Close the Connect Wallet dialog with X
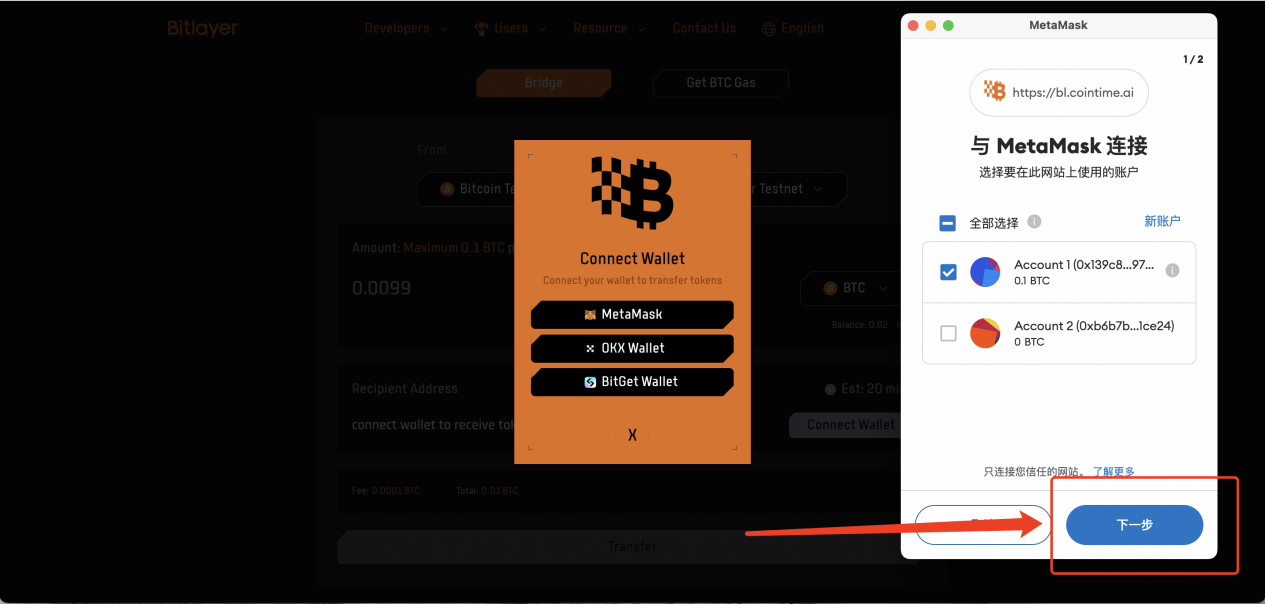Viewport: 1265px width, 604px height. click(632, 435)
